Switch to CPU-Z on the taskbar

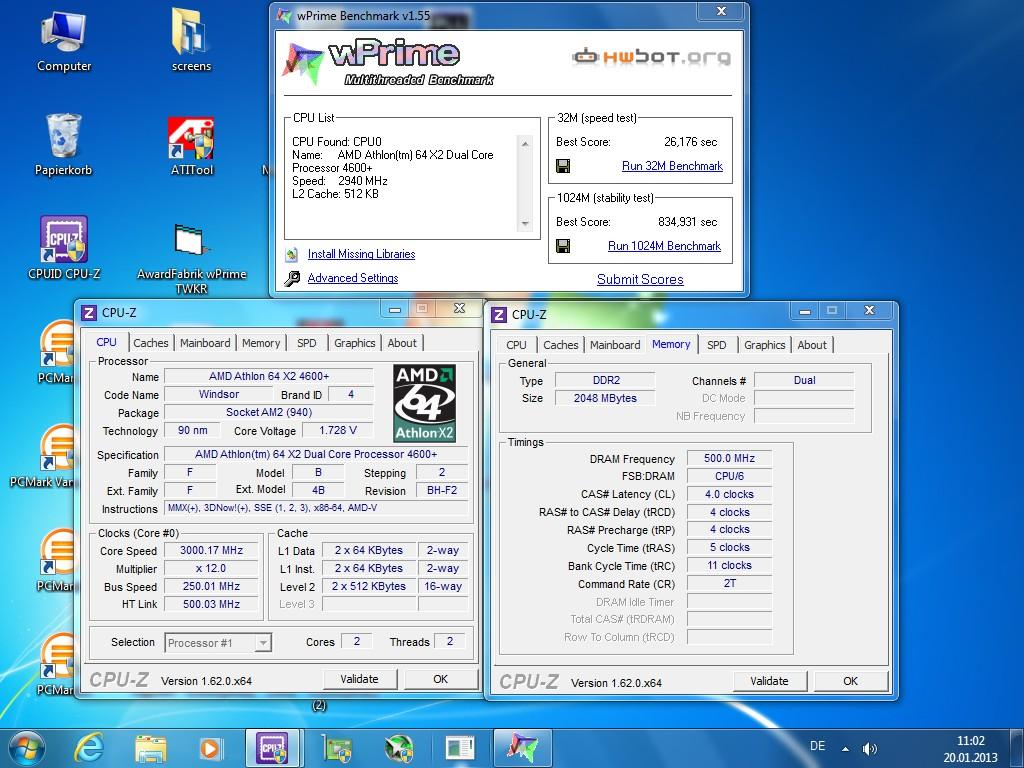272,748
